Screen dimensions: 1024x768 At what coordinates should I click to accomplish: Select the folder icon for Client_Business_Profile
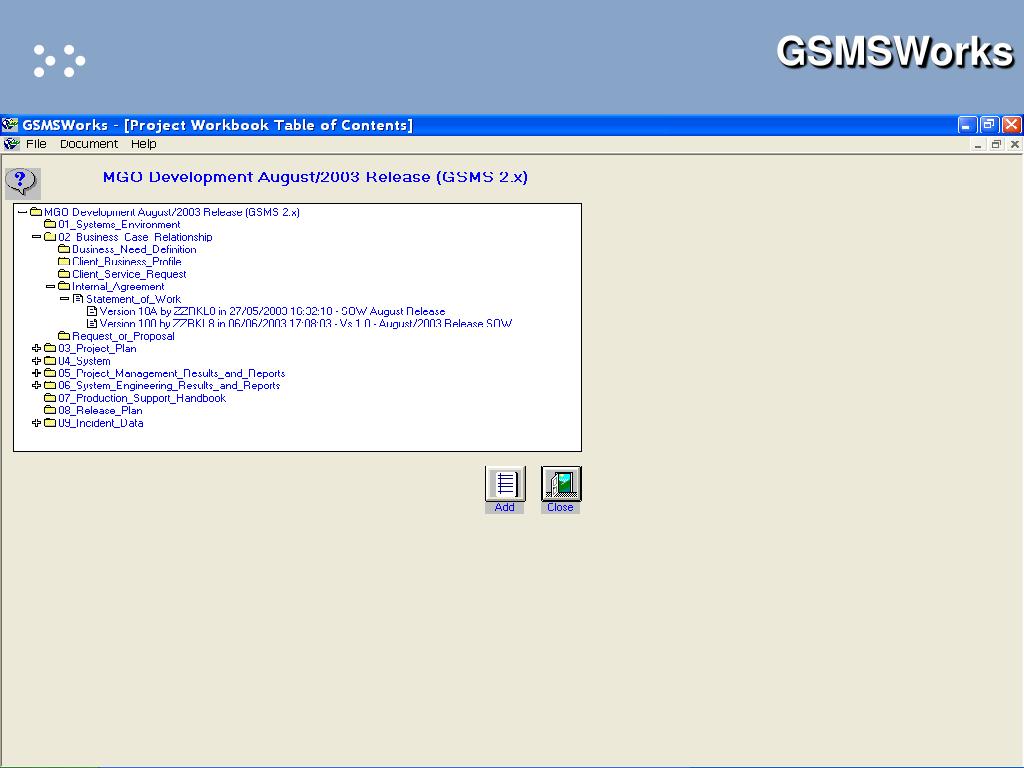pos(64,261)
